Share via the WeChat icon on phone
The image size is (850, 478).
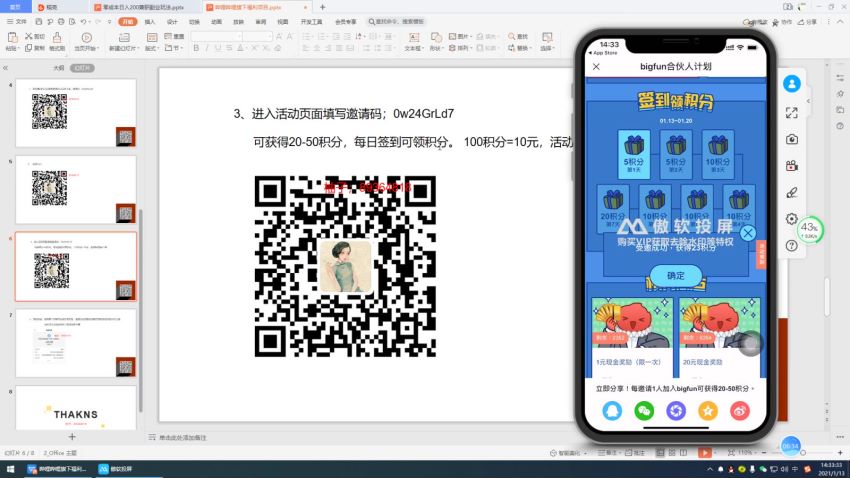(644, 411)
